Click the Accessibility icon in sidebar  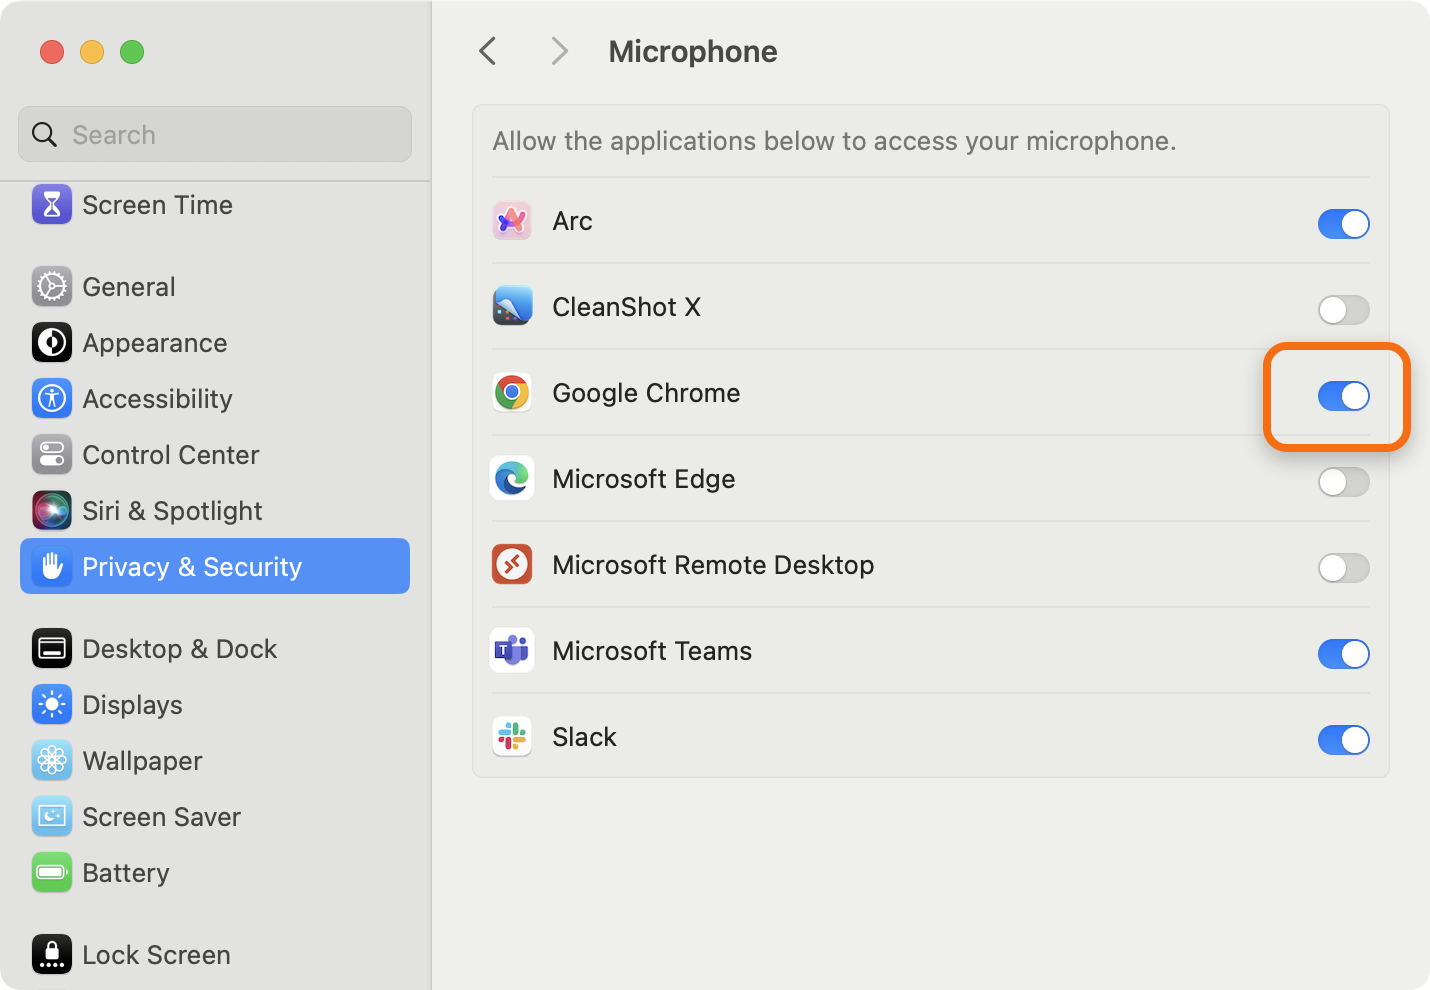[x=52, y=398]
